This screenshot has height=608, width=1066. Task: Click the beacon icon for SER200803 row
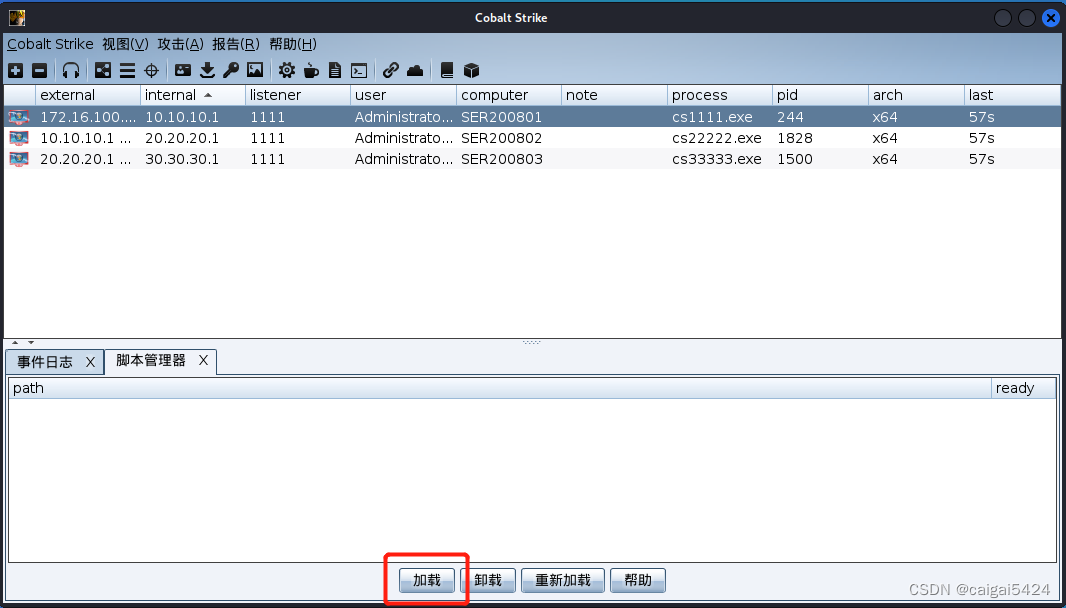19,159
